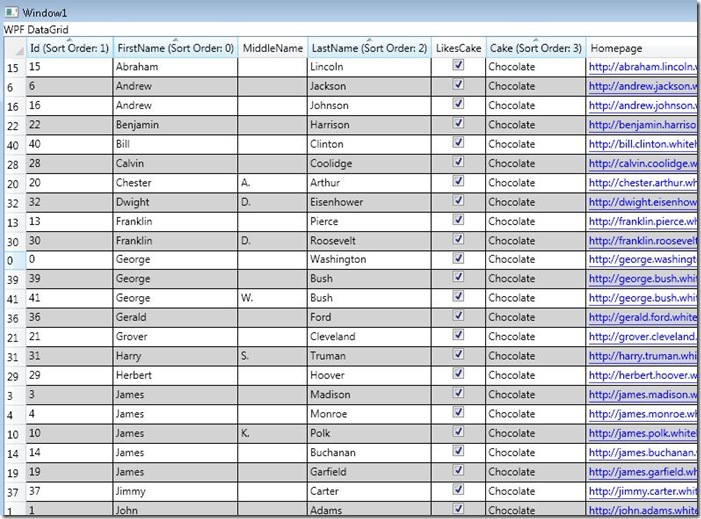Screen dimensions: 701x519
Task: Click the LastName cell 'Roosevelt'
Action: tap(369, 241)
